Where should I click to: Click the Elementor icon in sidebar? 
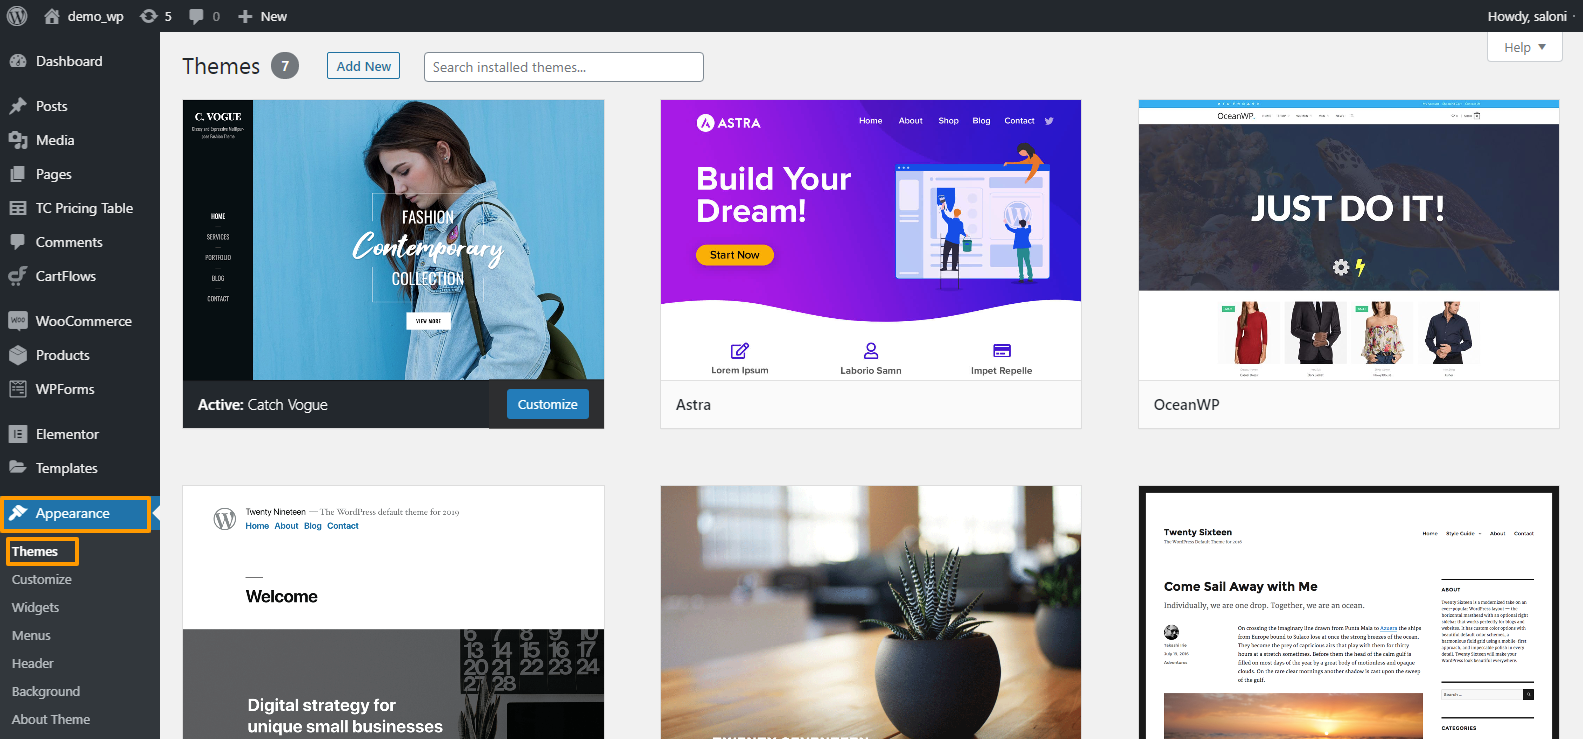18,434
